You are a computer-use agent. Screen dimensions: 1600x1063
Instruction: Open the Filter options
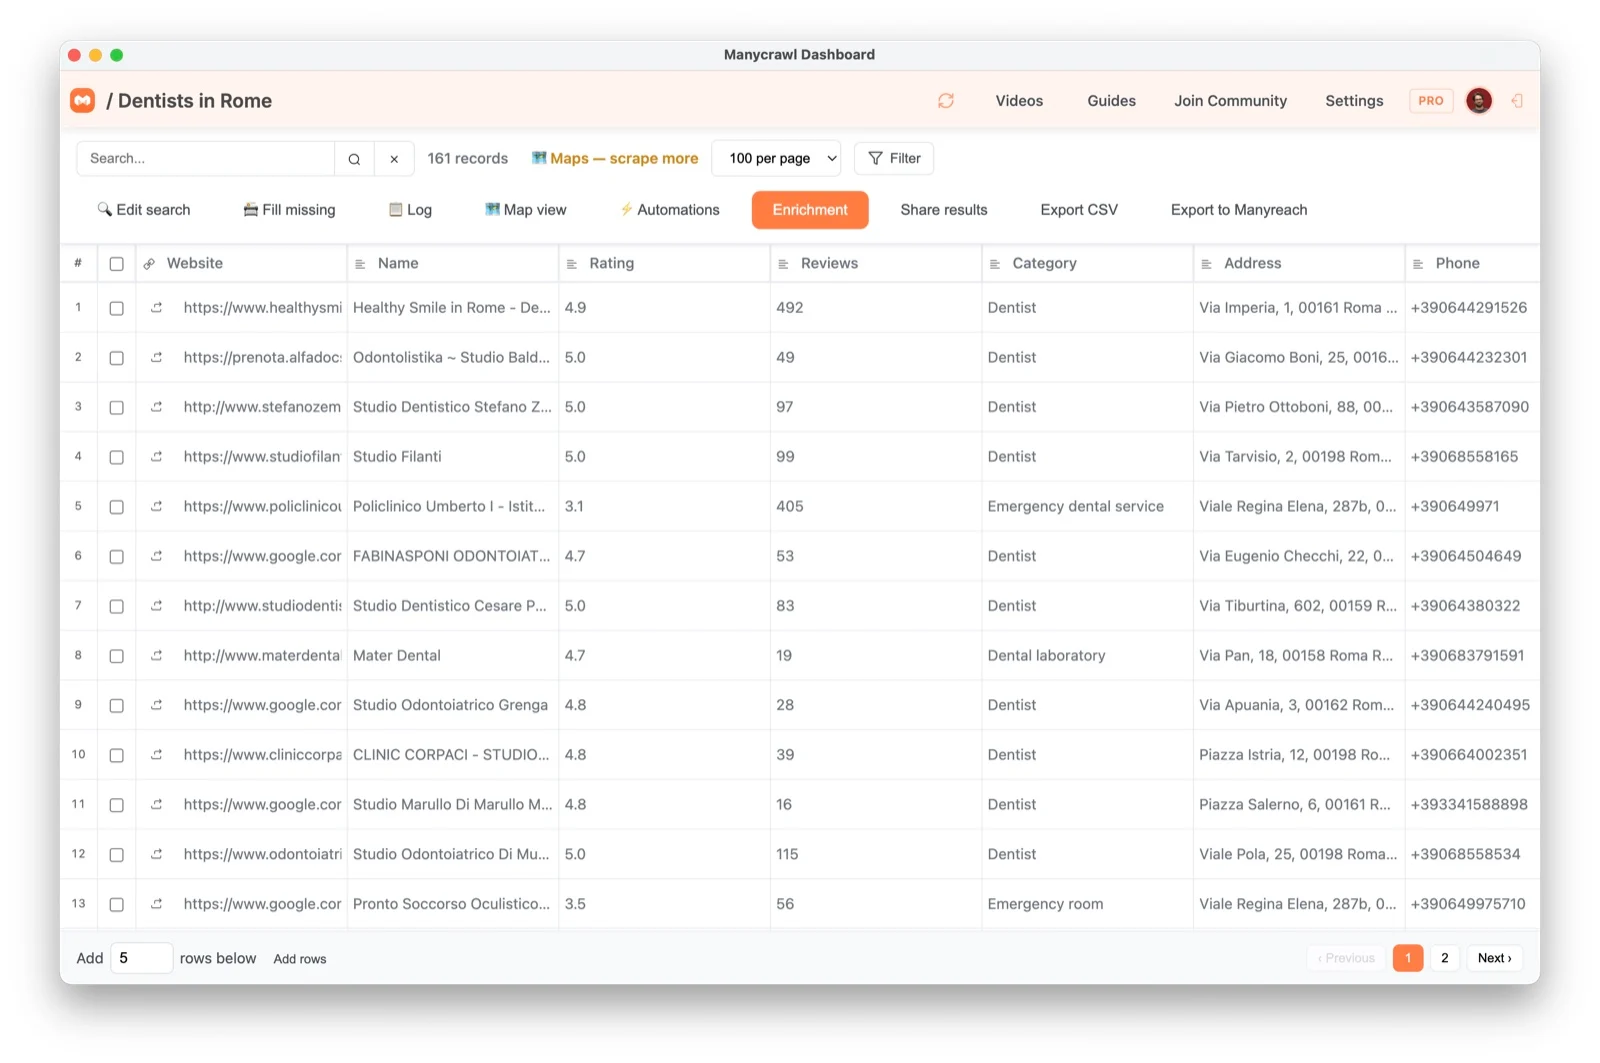894,158
